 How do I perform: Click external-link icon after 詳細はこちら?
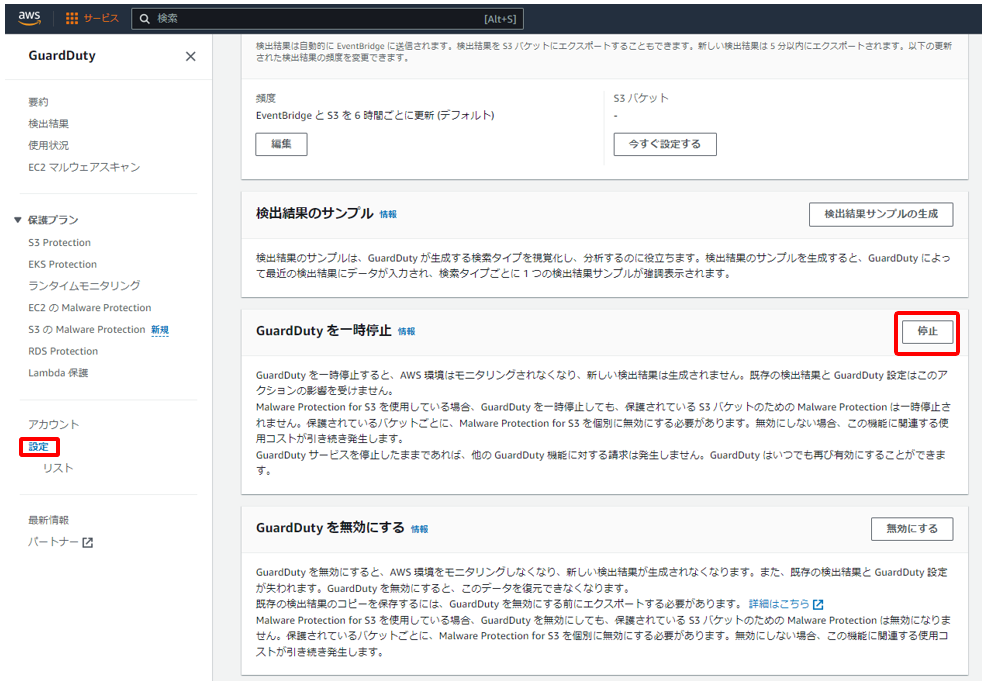click(x=818, y=605)
